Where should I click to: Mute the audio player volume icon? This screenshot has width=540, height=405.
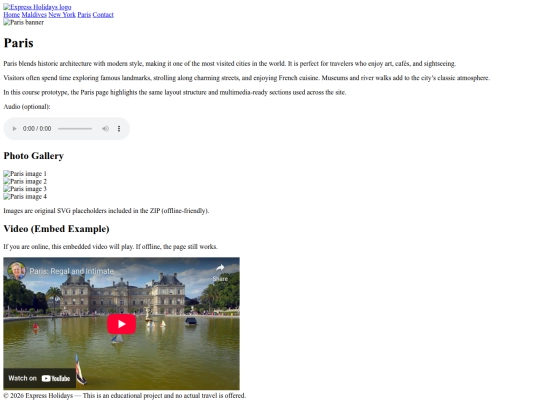[x=105, y=129]
